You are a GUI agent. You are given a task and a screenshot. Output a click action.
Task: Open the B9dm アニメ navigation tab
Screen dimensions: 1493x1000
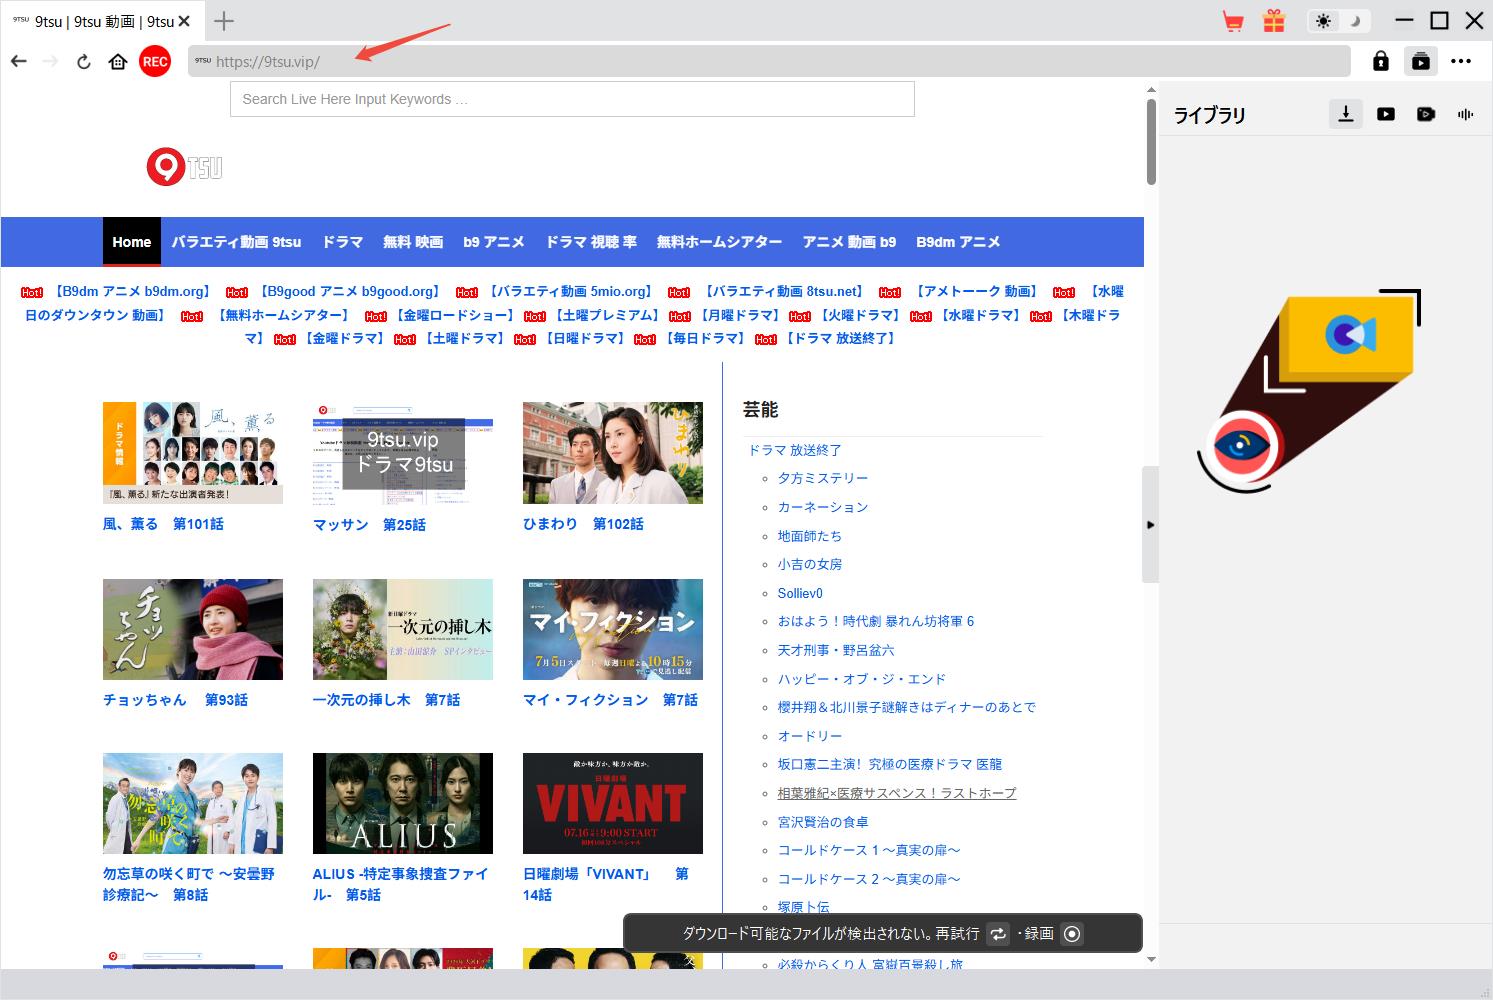[958, 242]
